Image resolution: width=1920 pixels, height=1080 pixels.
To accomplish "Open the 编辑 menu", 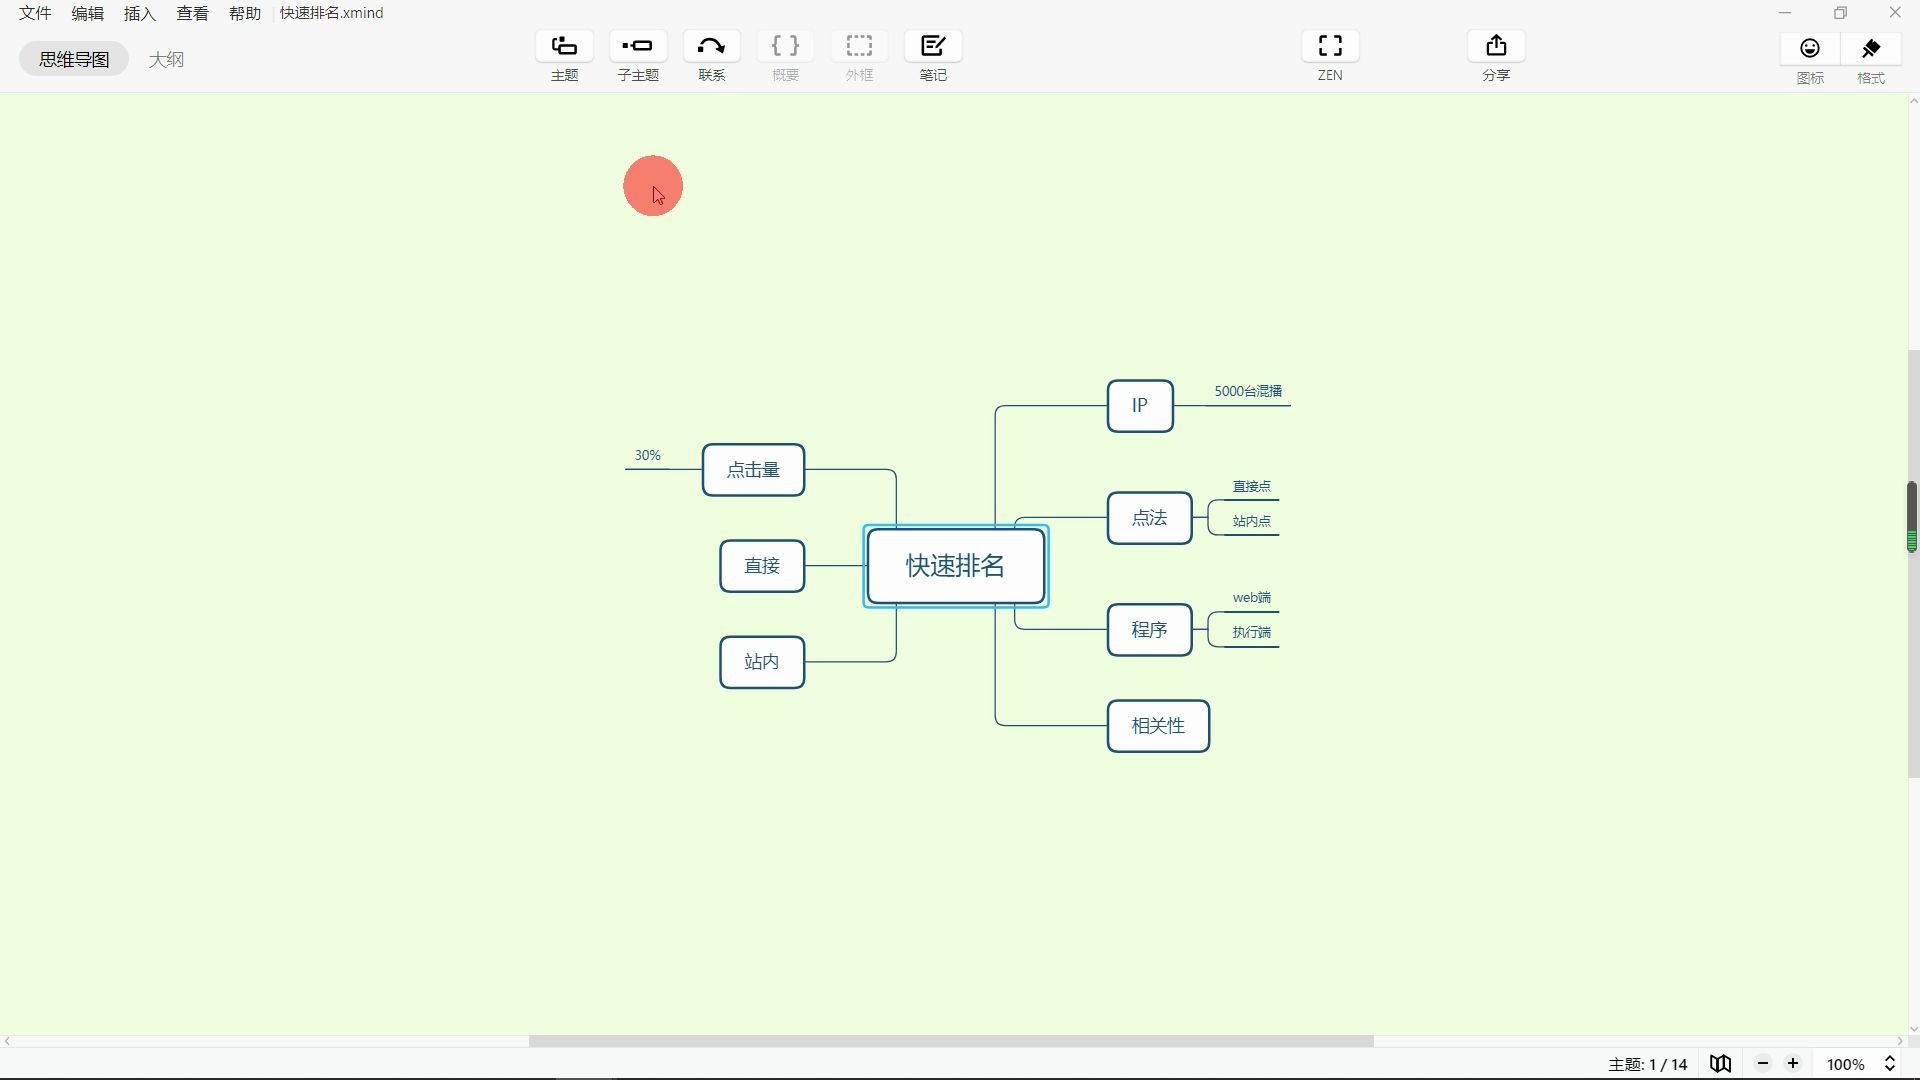I will coord(88,13).
